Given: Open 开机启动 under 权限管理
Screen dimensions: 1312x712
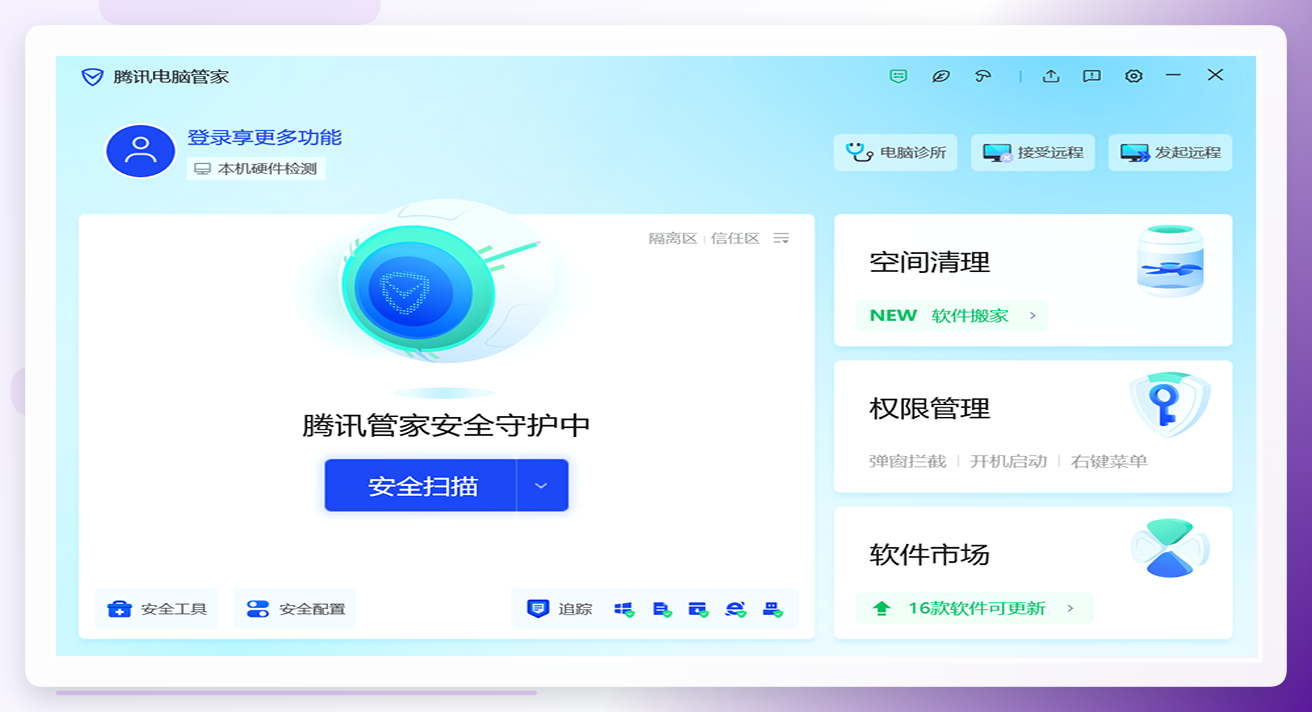Looking at the screenshot, I should [x=1008, y=461].
